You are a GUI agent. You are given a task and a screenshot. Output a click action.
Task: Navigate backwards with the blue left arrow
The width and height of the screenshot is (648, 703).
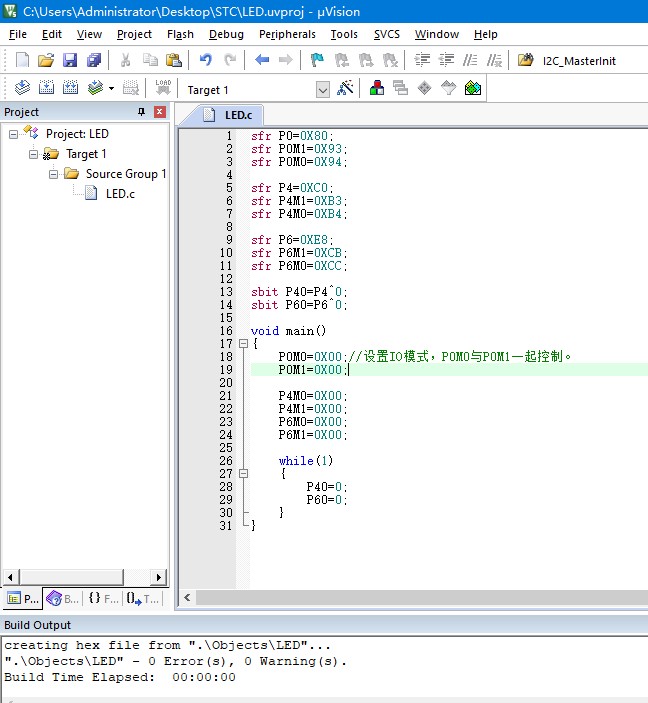(262, 60)
